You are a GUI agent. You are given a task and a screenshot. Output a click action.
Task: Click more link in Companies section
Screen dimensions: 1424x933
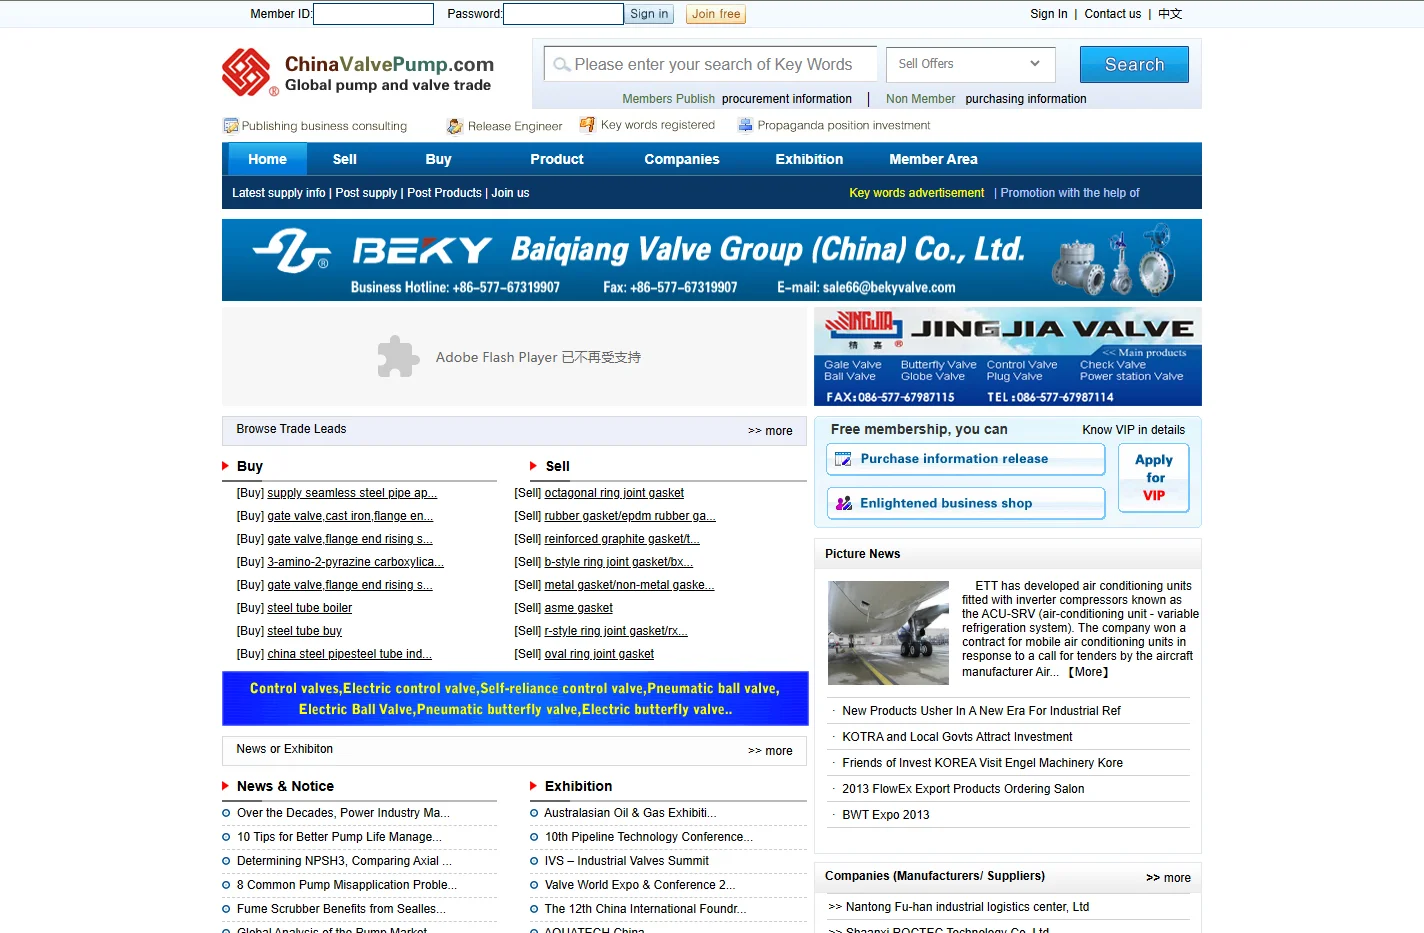[x=1168, y=878]
